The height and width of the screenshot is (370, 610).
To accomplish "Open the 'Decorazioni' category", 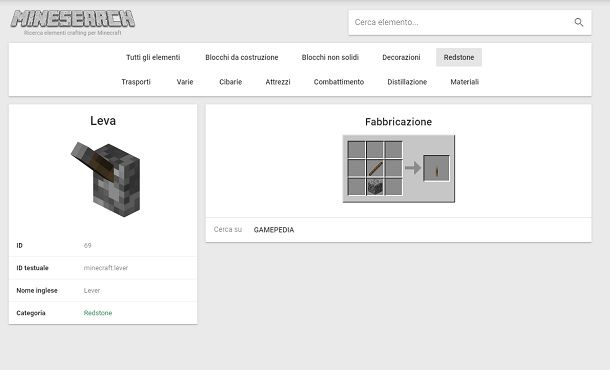I will pyautogui.click(x=401, y=57).
